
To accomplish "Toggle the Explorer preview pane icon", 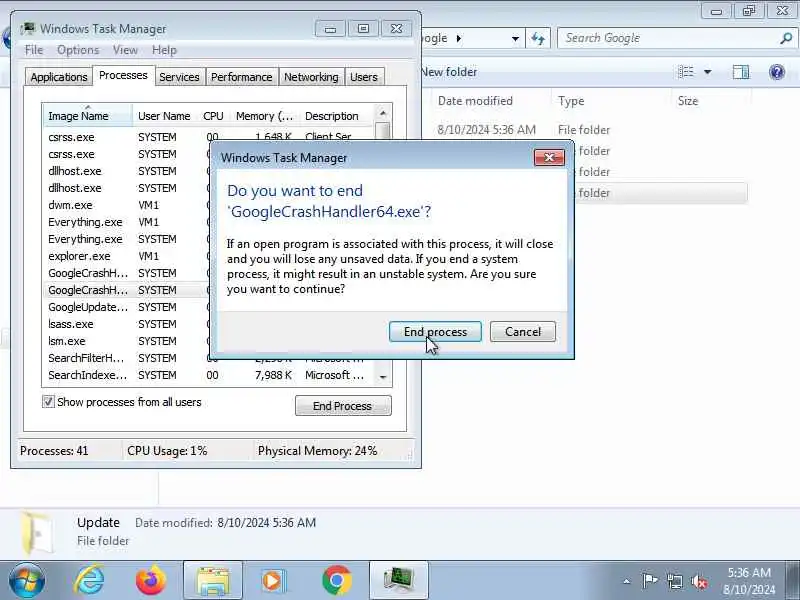I will [x=741, y=72].
